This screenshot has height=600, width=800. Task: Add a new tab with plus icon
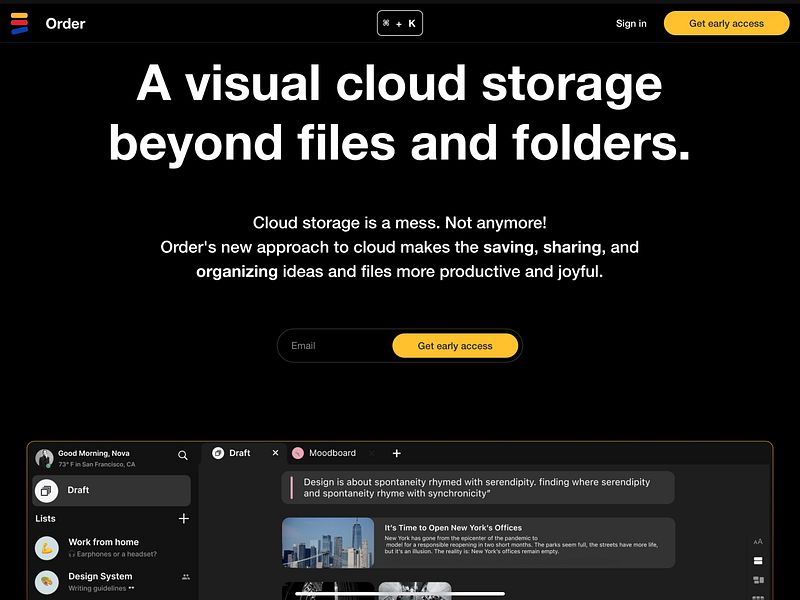click(x=396, y=453)
